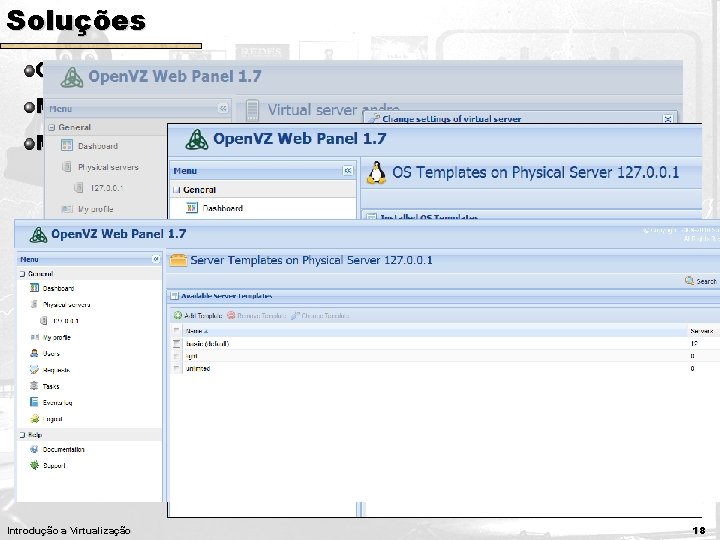Open My profile icon in front window
The height and width of the screenshot is (540, 720).
point(34,337)
